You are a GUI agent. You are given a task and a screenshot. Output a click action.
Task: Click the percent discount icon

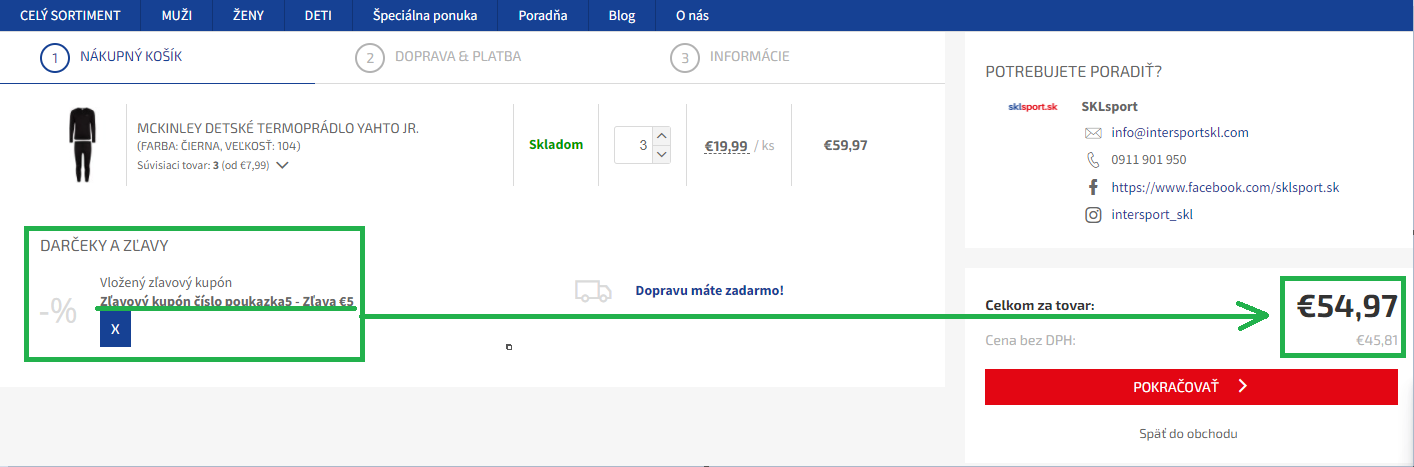[x=58, y=312]
